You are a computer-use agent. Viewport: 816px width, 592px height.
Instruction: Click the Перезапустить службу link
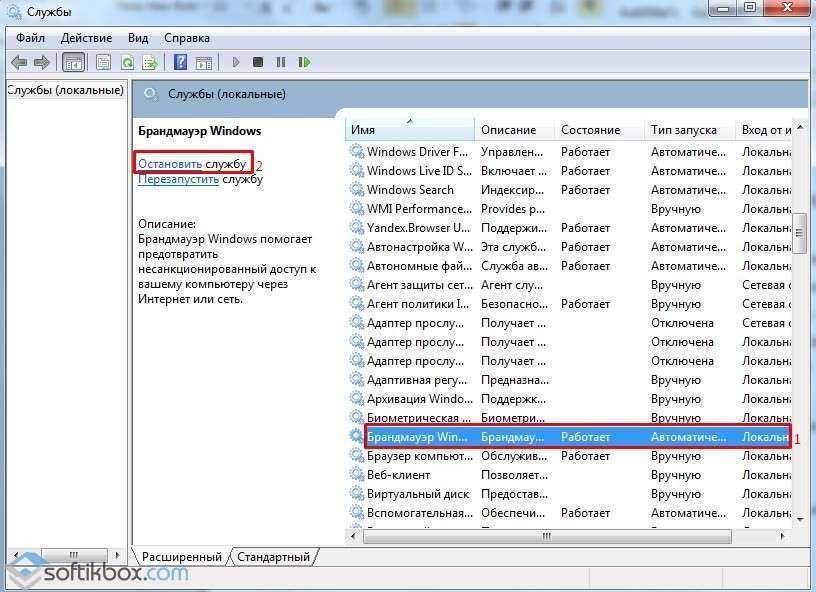[x=178, y=179]
